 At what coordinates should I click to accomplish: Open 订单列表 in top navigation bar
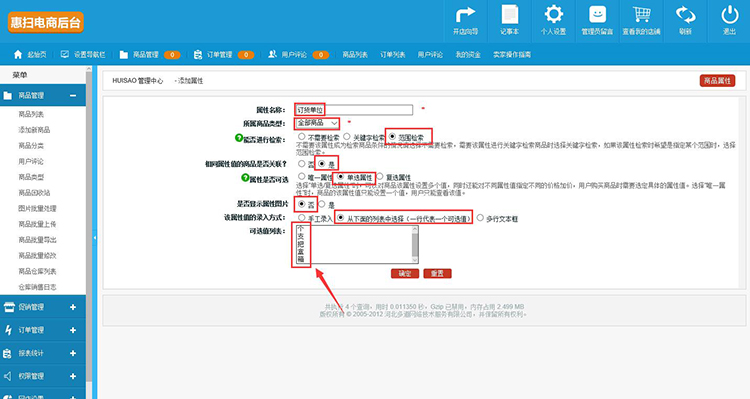pyautogui.click(x=393, y=55)
